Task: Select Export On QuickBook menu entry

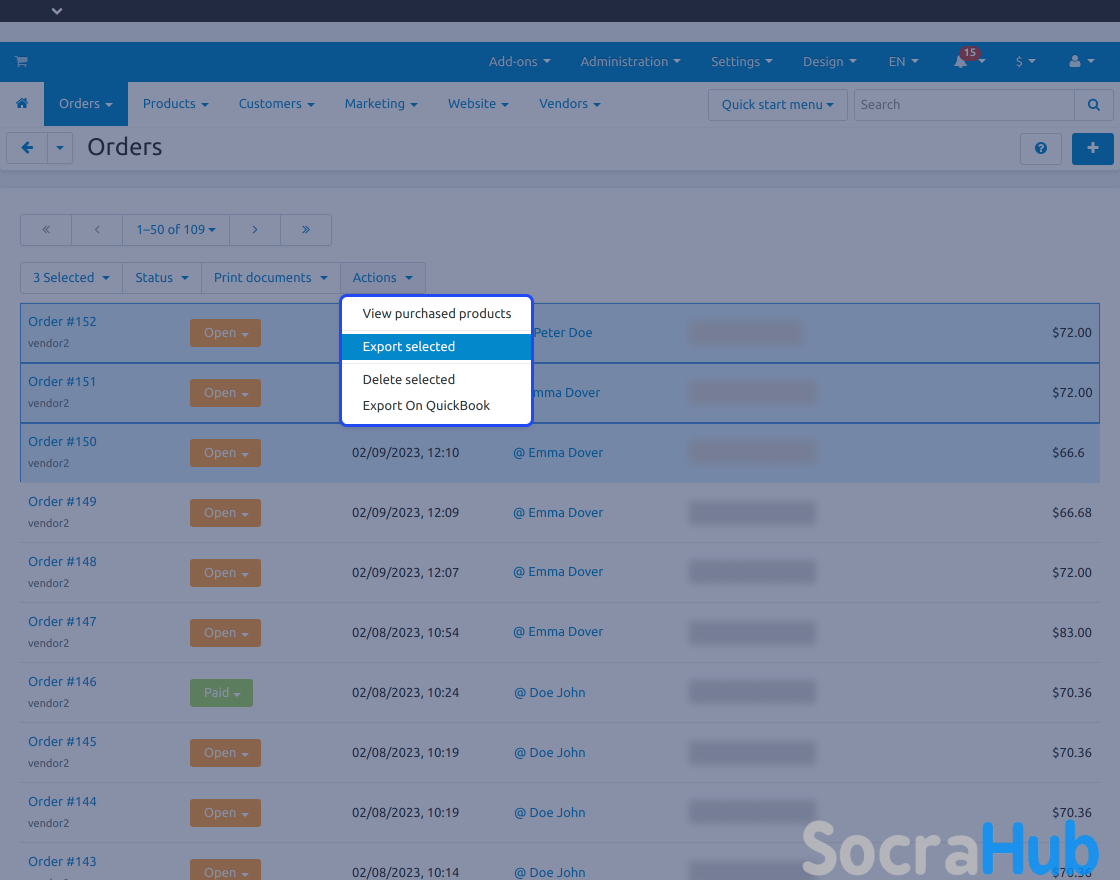Action: 426,406
